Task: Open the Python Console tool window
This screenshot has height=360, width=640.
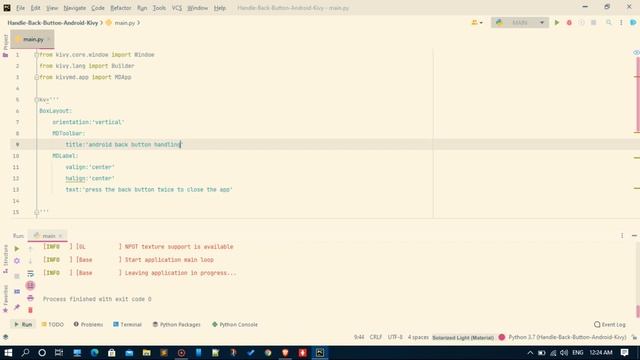Action: click(235, 324)
